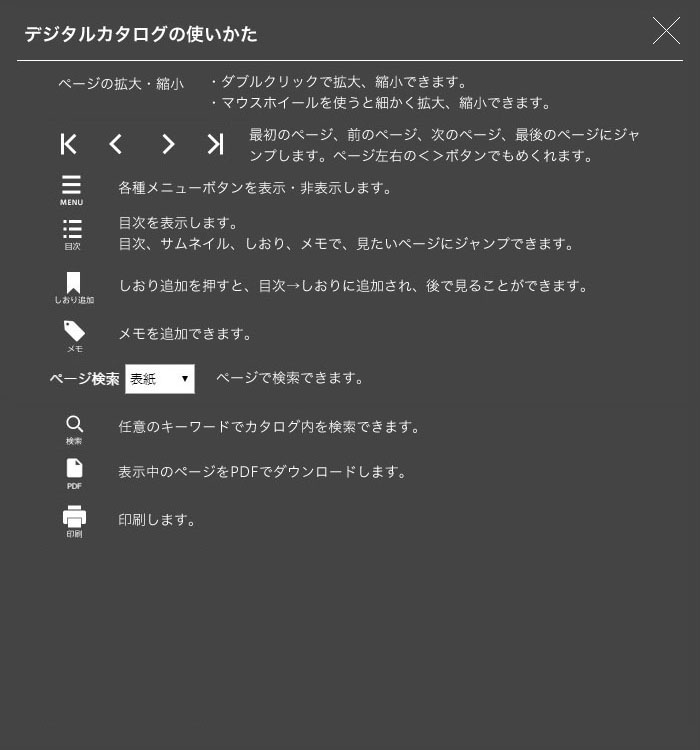Image resolution: width=700 pixels, height=750 pixels.
Task: Click the メモを追加できます description
Action: point(185,333)
